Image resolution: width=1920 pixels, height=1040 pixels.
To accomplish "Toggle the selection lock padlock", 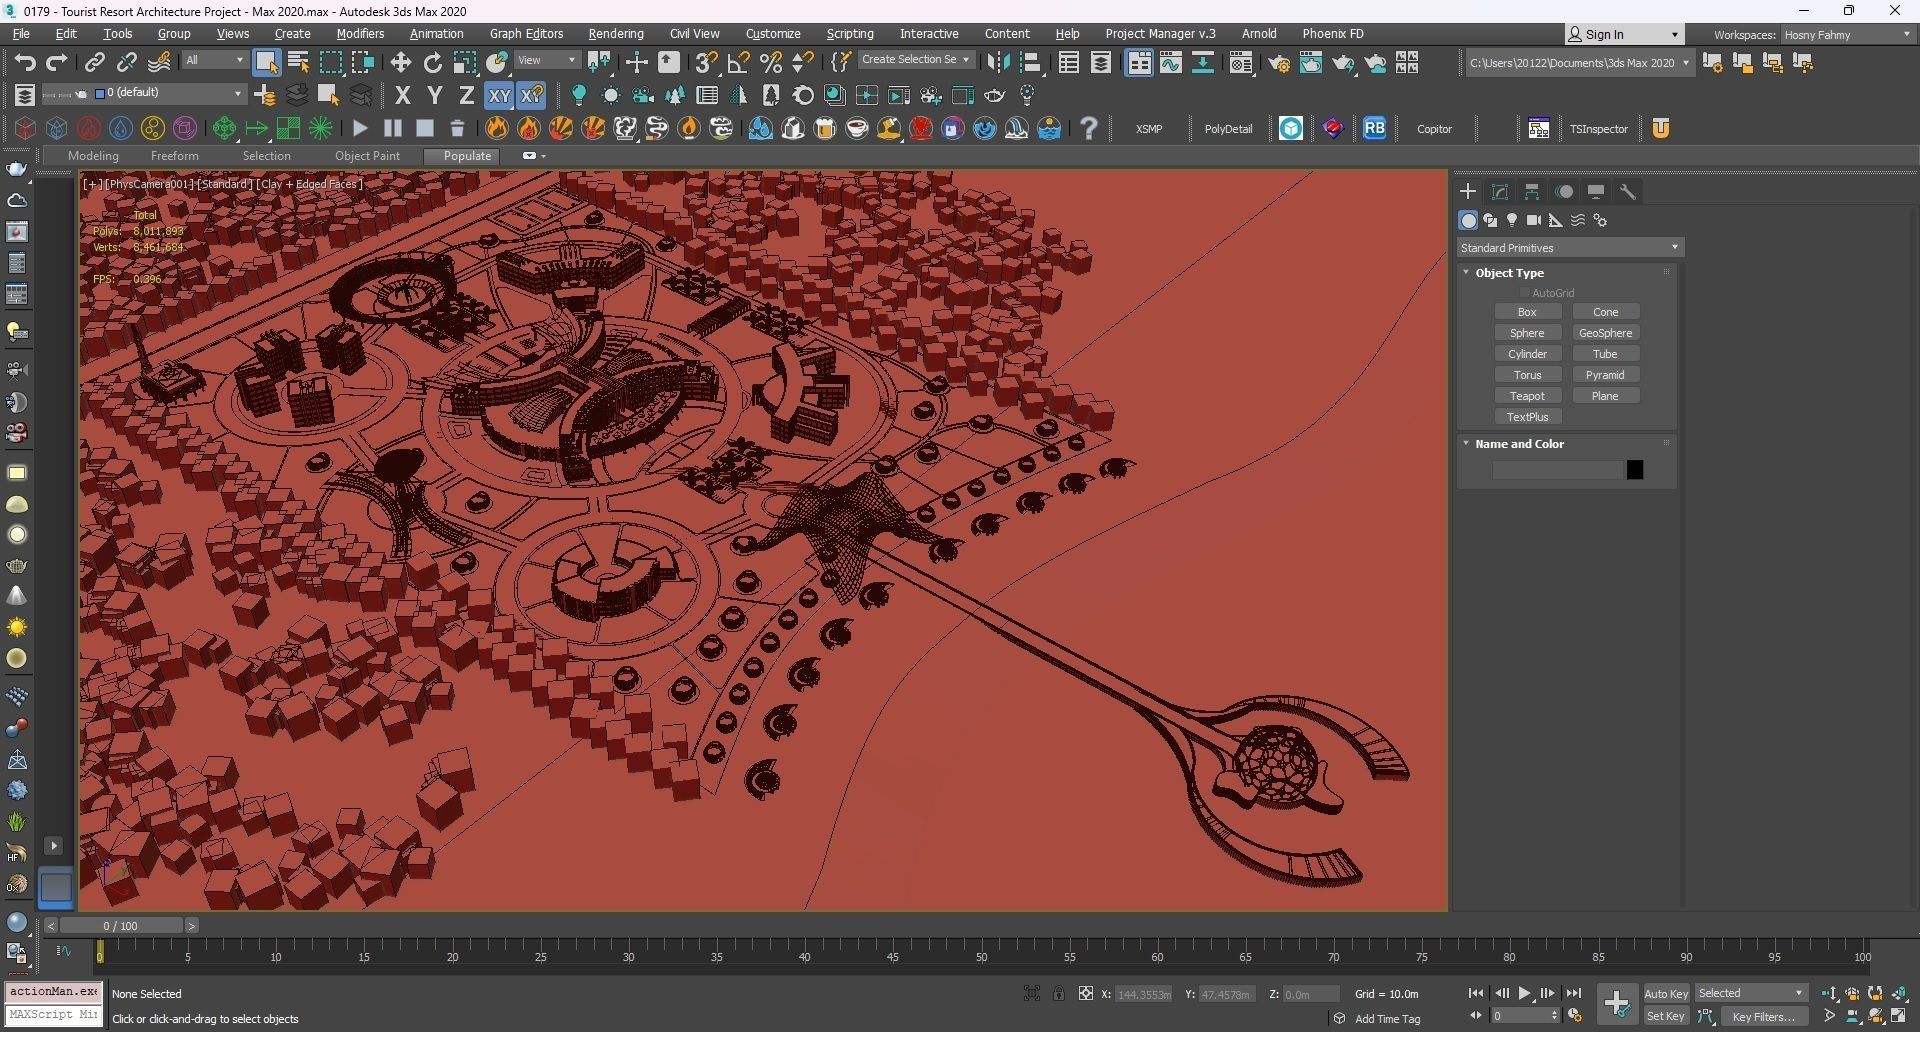I will 1059,994.
